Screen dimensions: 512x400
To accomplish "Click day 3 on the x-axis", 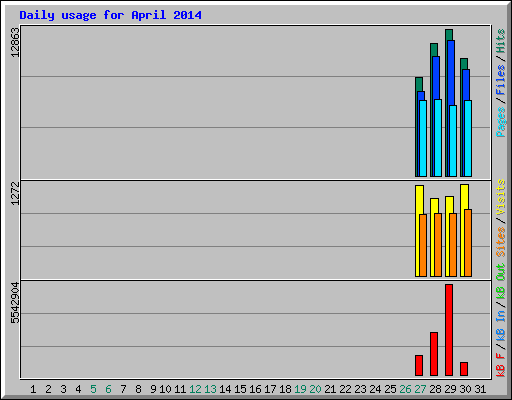I will point(63,389).
